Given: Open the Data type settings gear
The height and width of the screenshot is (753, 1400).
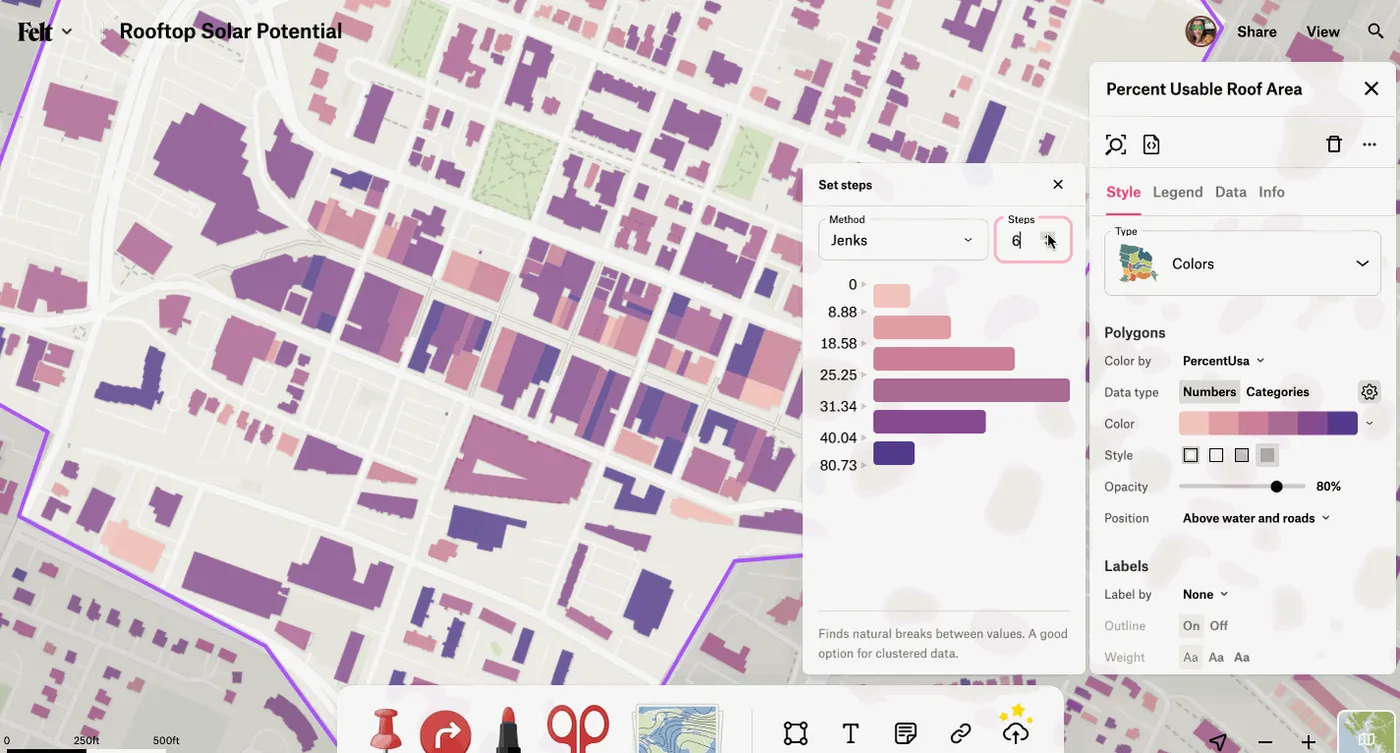Looking at the screenshot, I should click(1370, 392).
